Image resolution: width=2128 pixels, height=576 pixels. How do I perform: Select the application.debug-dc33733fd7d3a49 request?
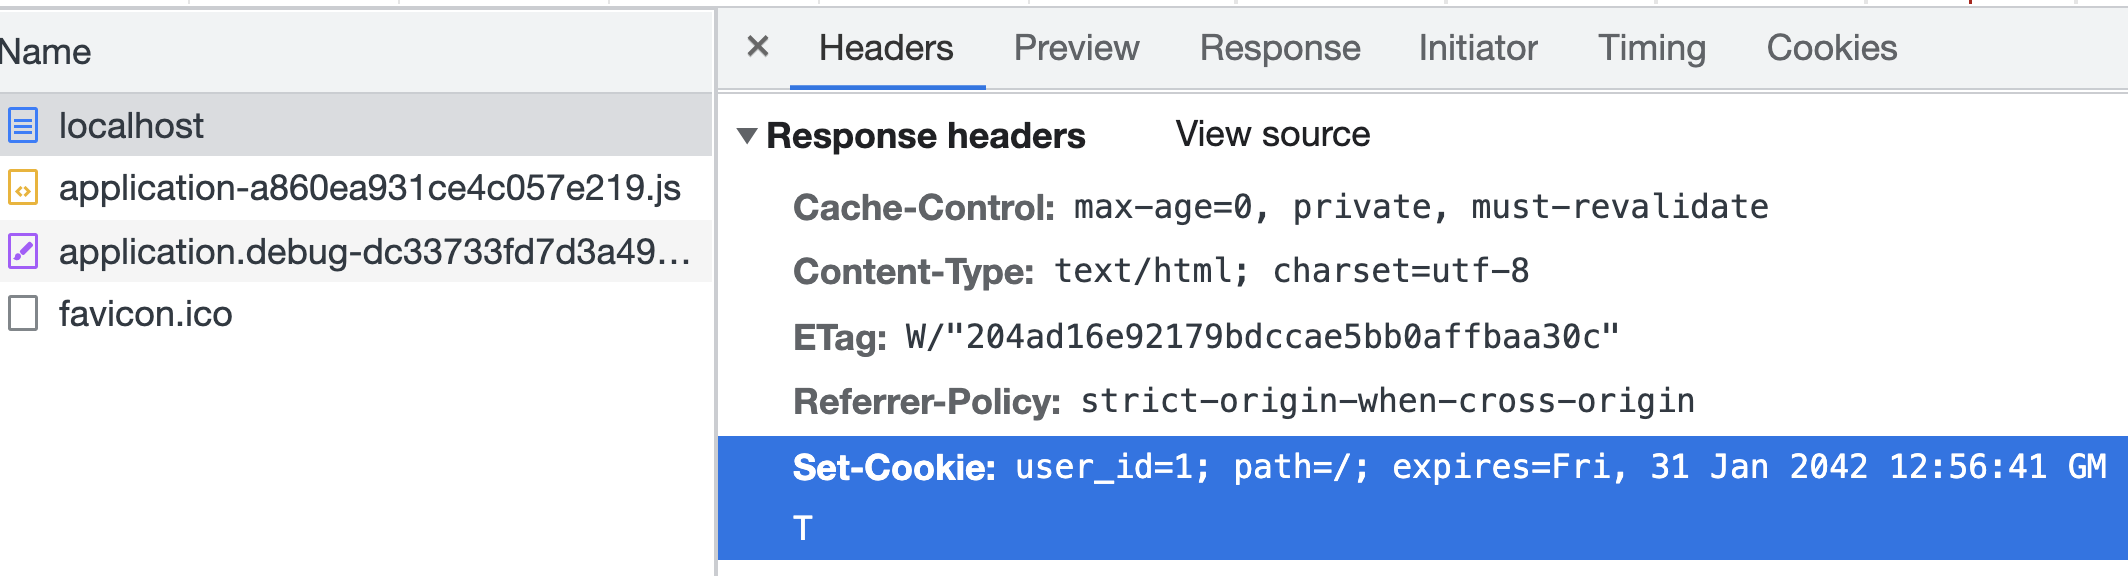374,251
